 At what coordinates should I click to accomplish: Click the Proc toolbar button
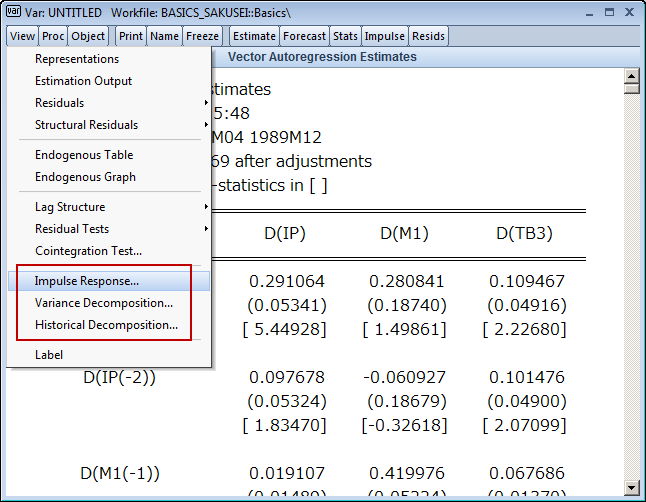tap(53, 36)
